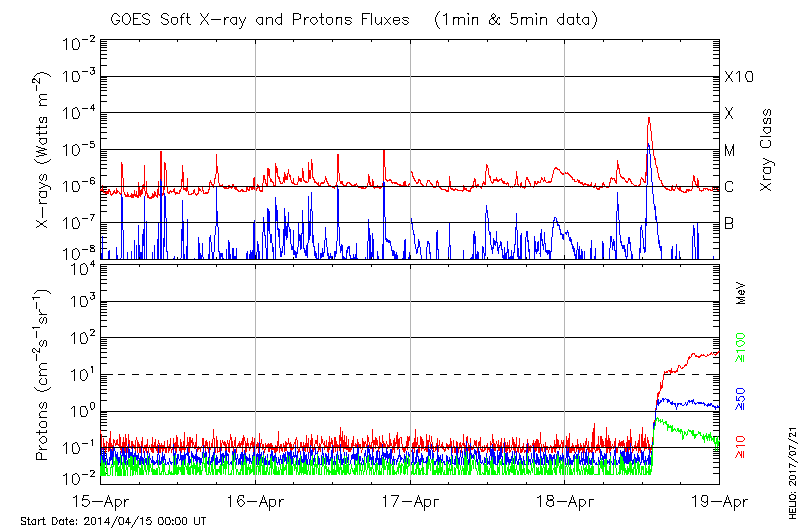Viewport: 800px width, 530px height.
Task: Click the blue ≥50 MeV legend label
Action: click(x=742, y=398)
